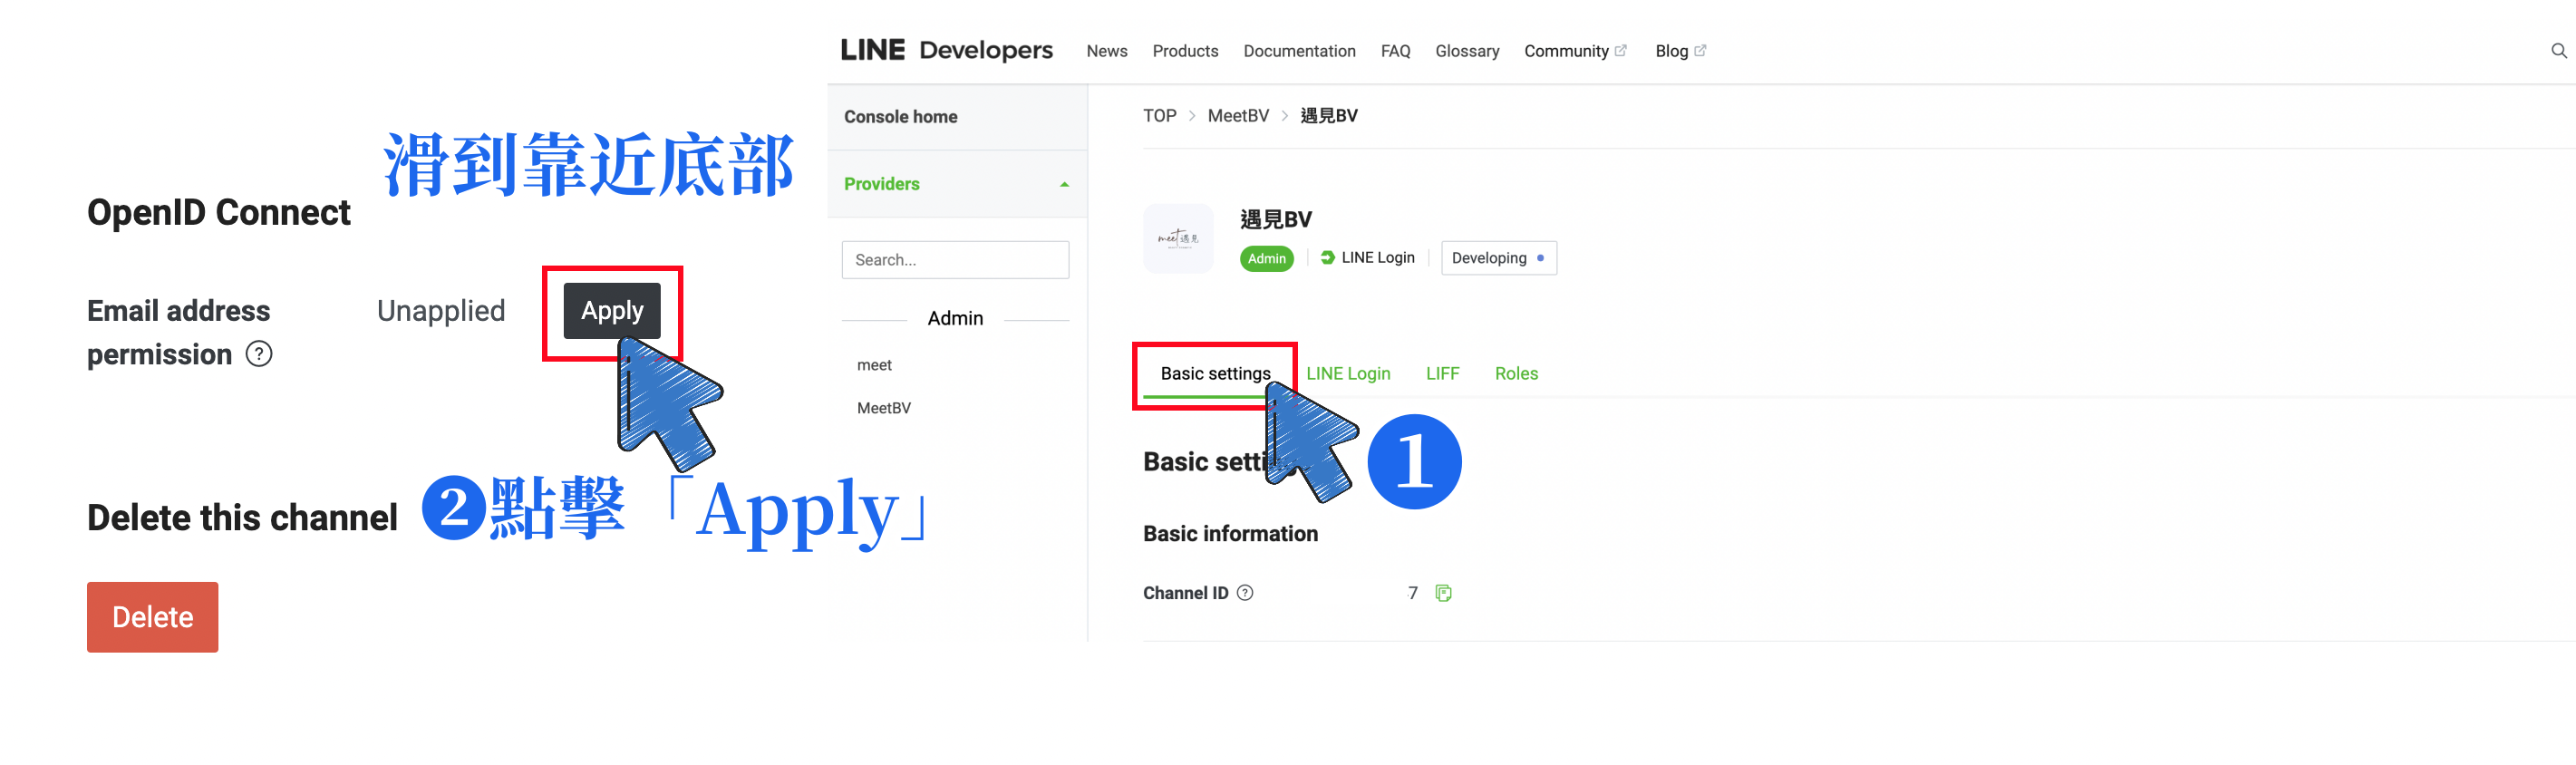Click TOP in the breadcrumb
Viewport: 2576px width, 765px height.
(1159, 116)
